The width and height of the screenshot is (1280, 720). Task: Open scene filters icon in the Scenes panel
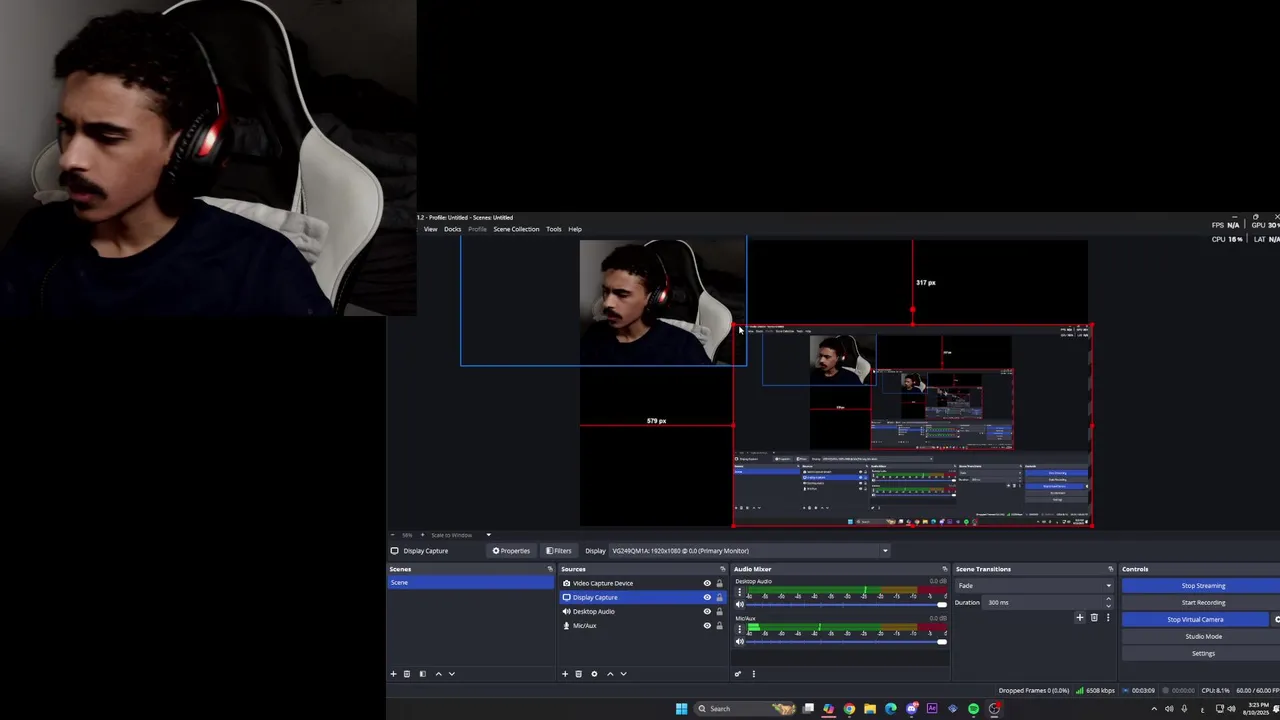[x=422, y=674]
